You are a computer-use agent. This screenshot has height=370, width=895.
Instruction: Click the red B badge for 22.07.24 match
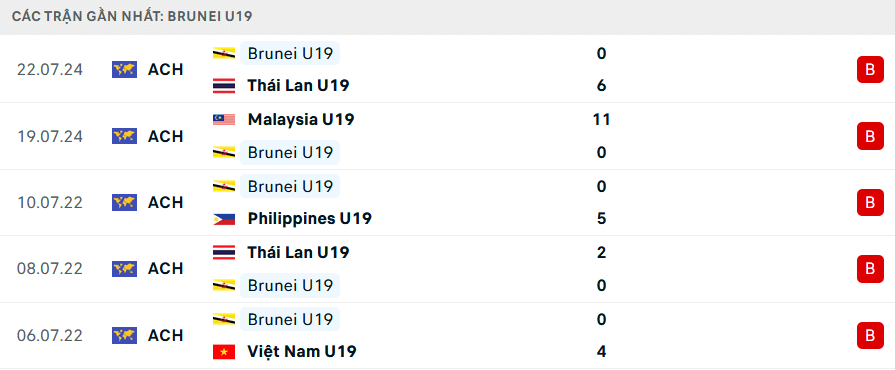[x=870, y=70]
